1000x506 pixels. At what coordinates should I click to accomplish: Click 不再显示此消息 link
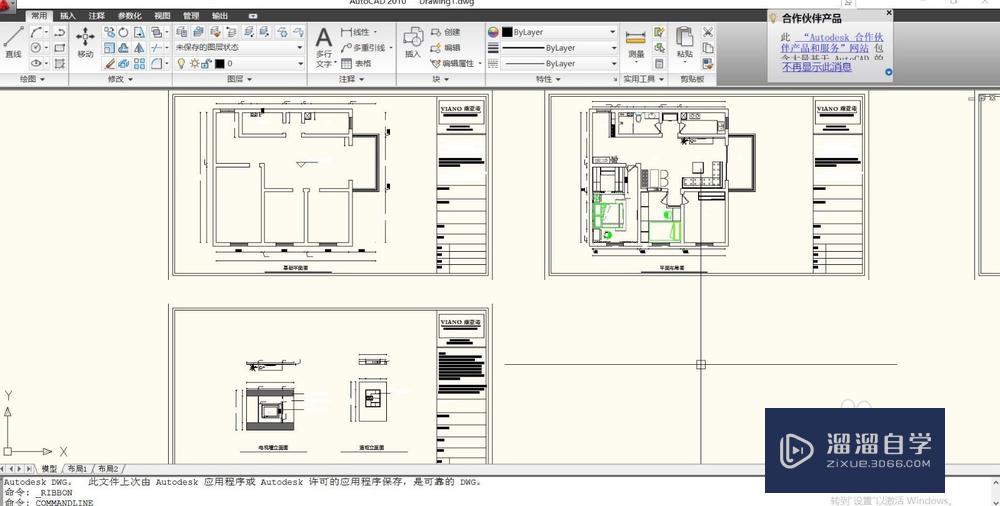817,67
